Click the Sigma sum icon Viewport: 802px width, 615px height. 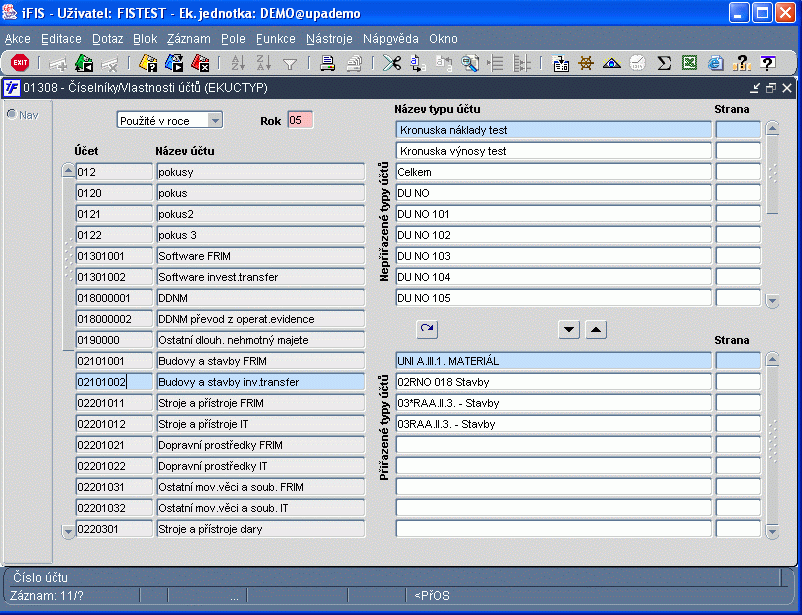pos(663,63)
